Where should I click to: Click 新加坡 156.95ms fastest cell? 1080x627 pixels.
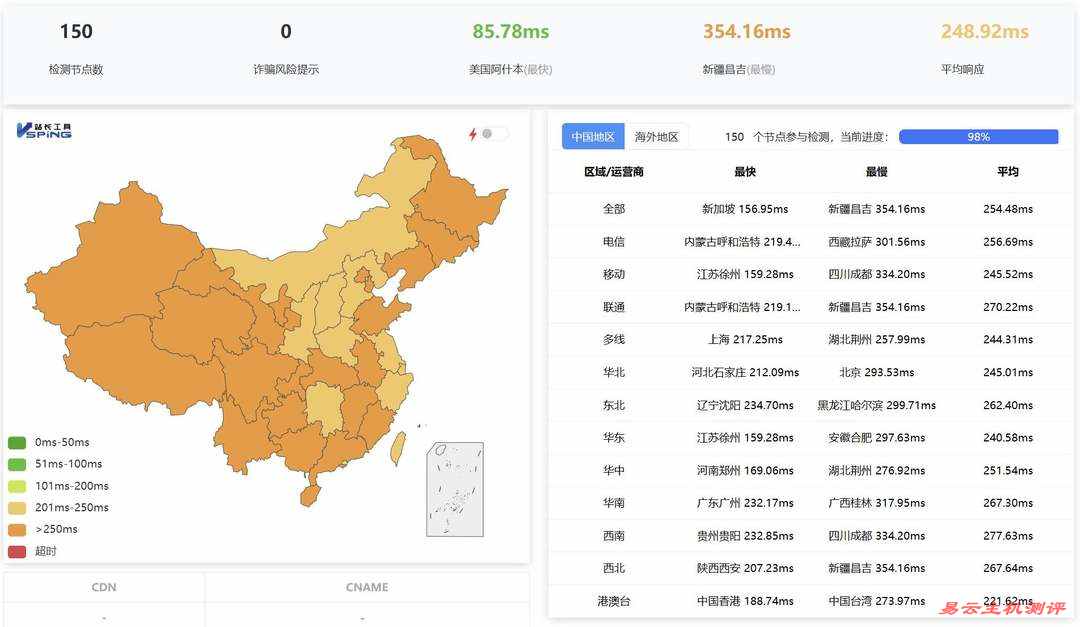coord(745,209)
